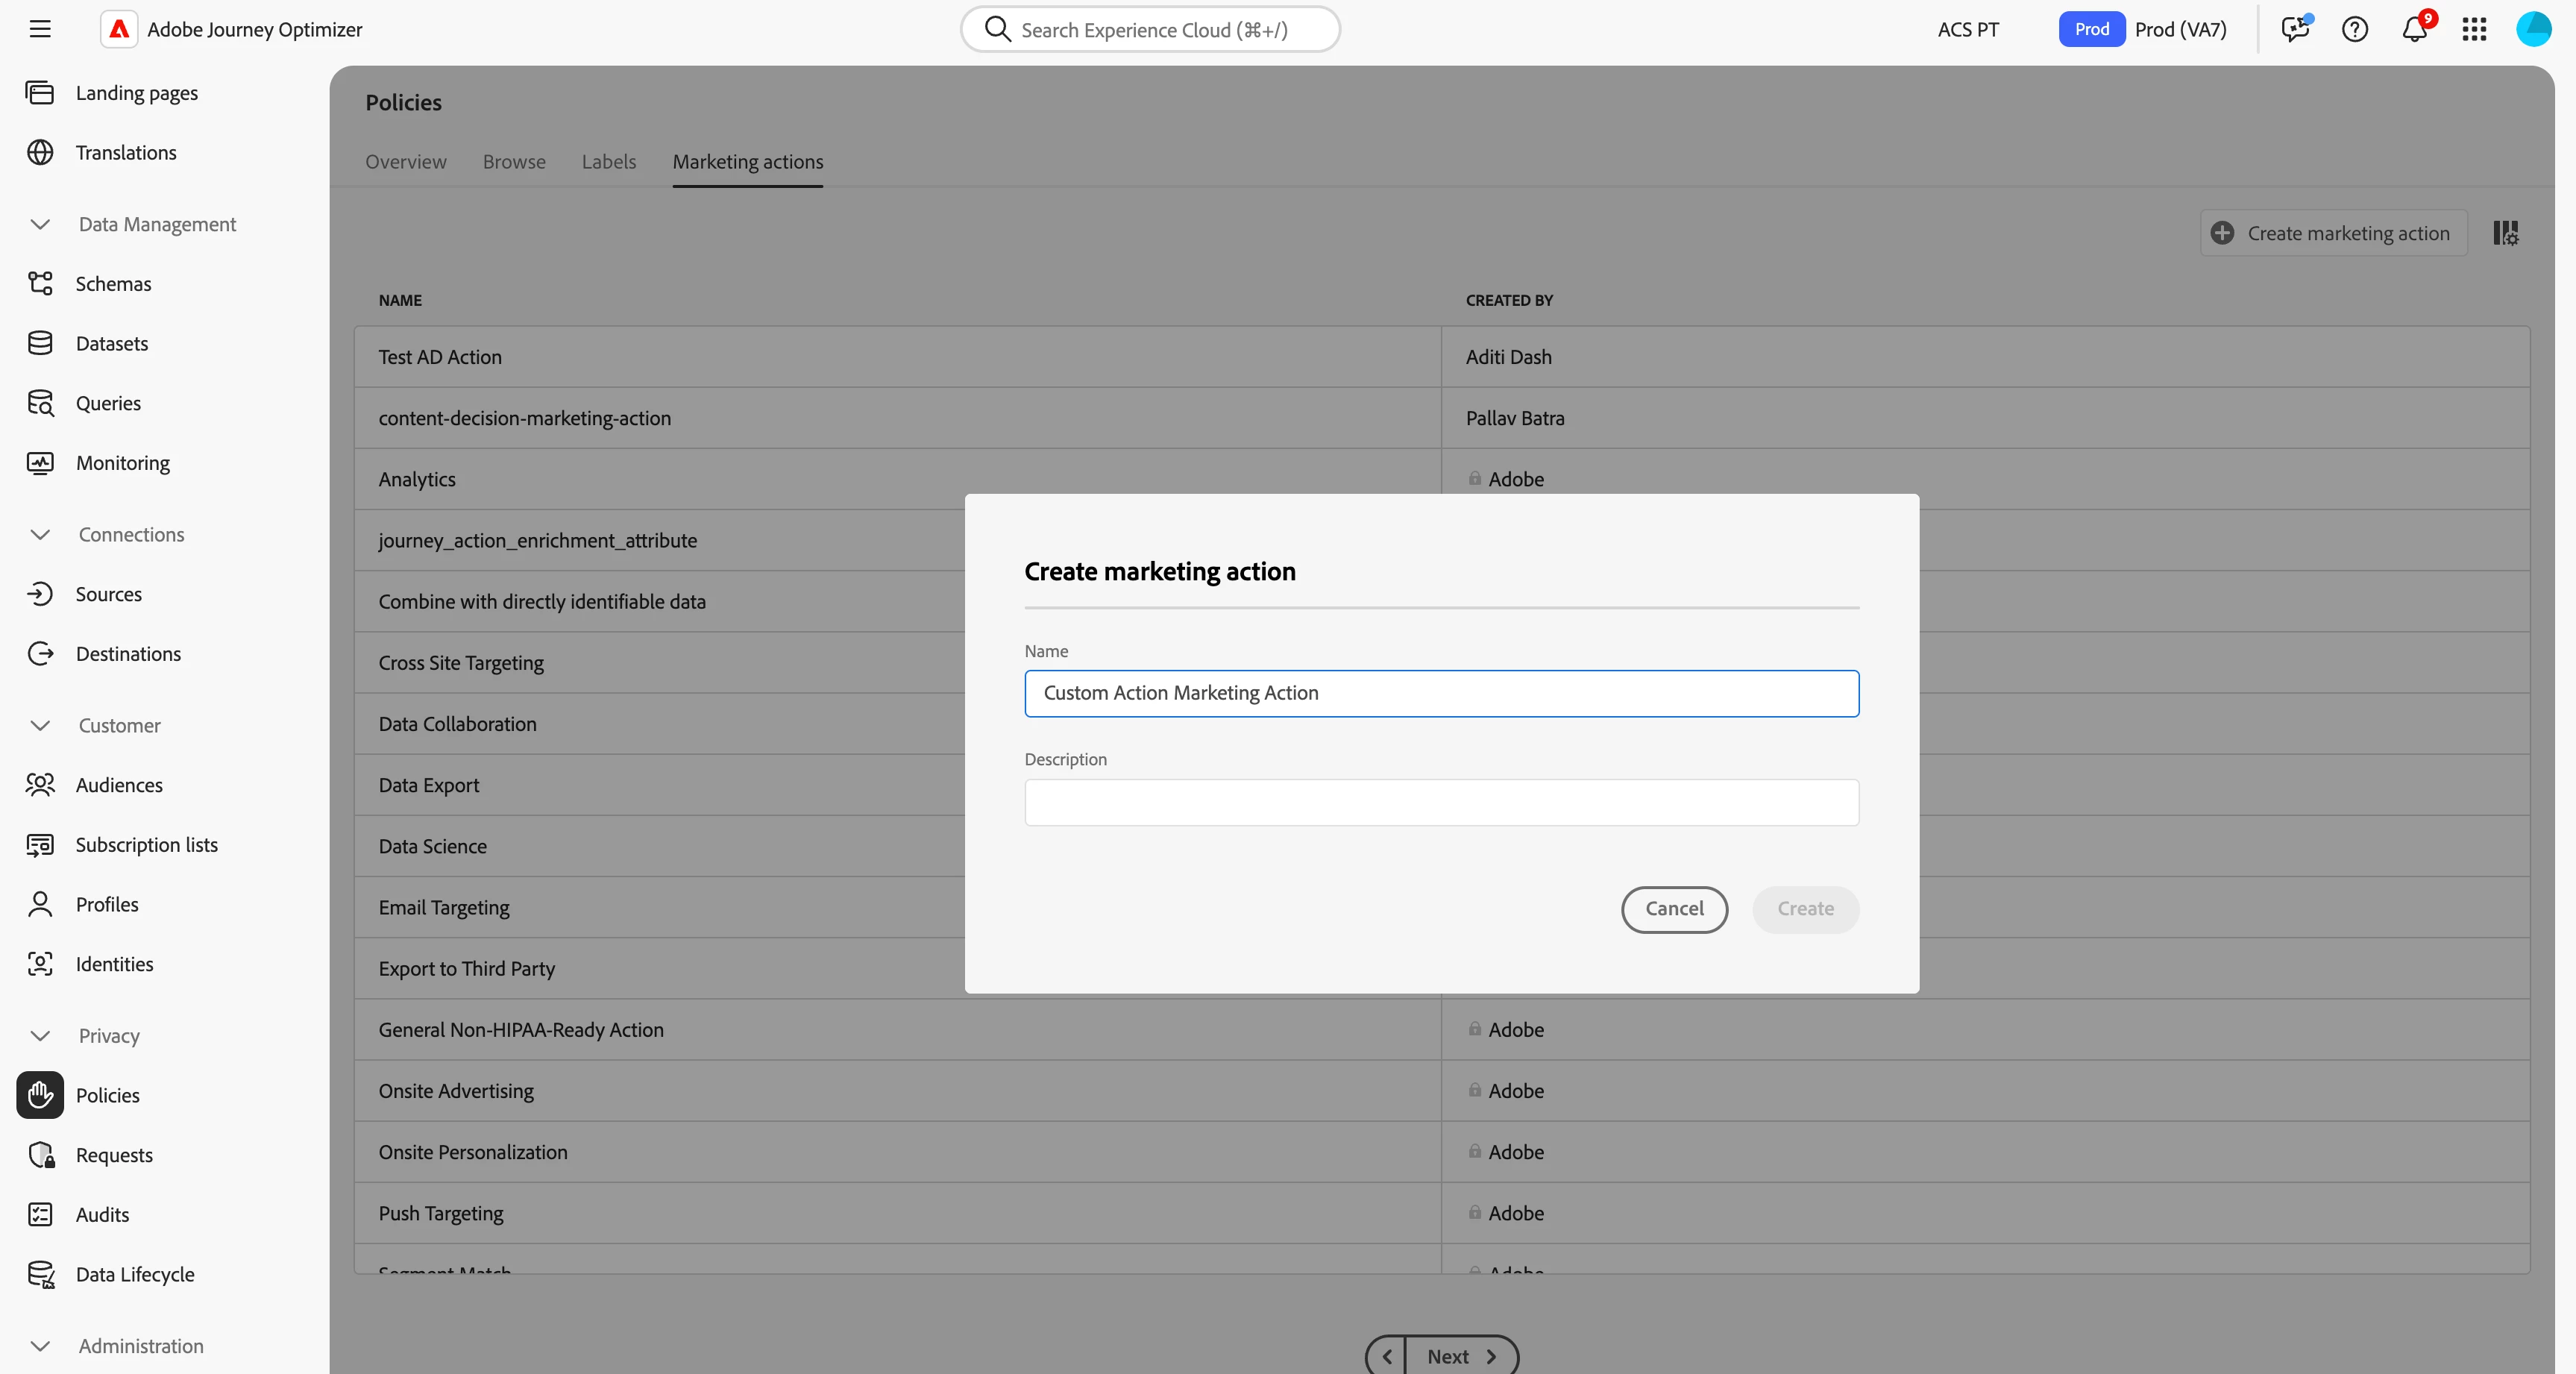
Task: Click the Audiences sidebar icon
Action: tap(40, 785)
